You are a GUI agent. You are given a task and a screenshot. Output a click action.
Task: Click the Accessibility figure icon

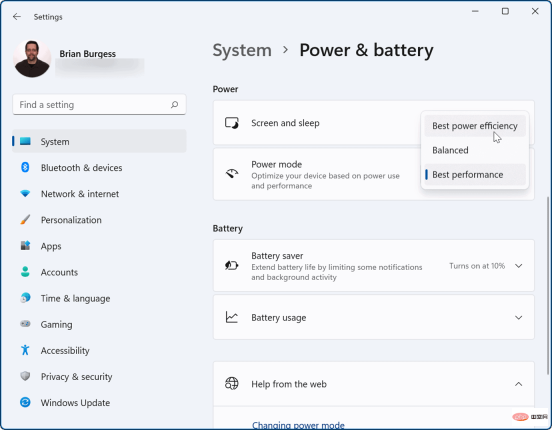(25, 350)
